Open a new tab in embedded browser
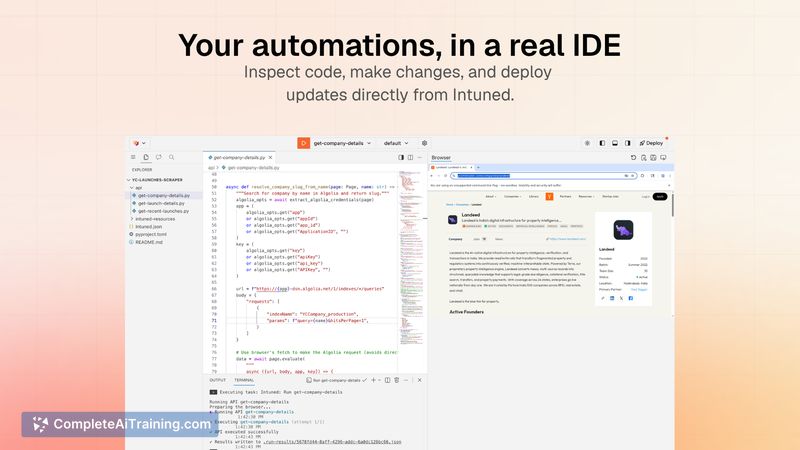This screenshot has height=450, width=800. tap(478, 167)
